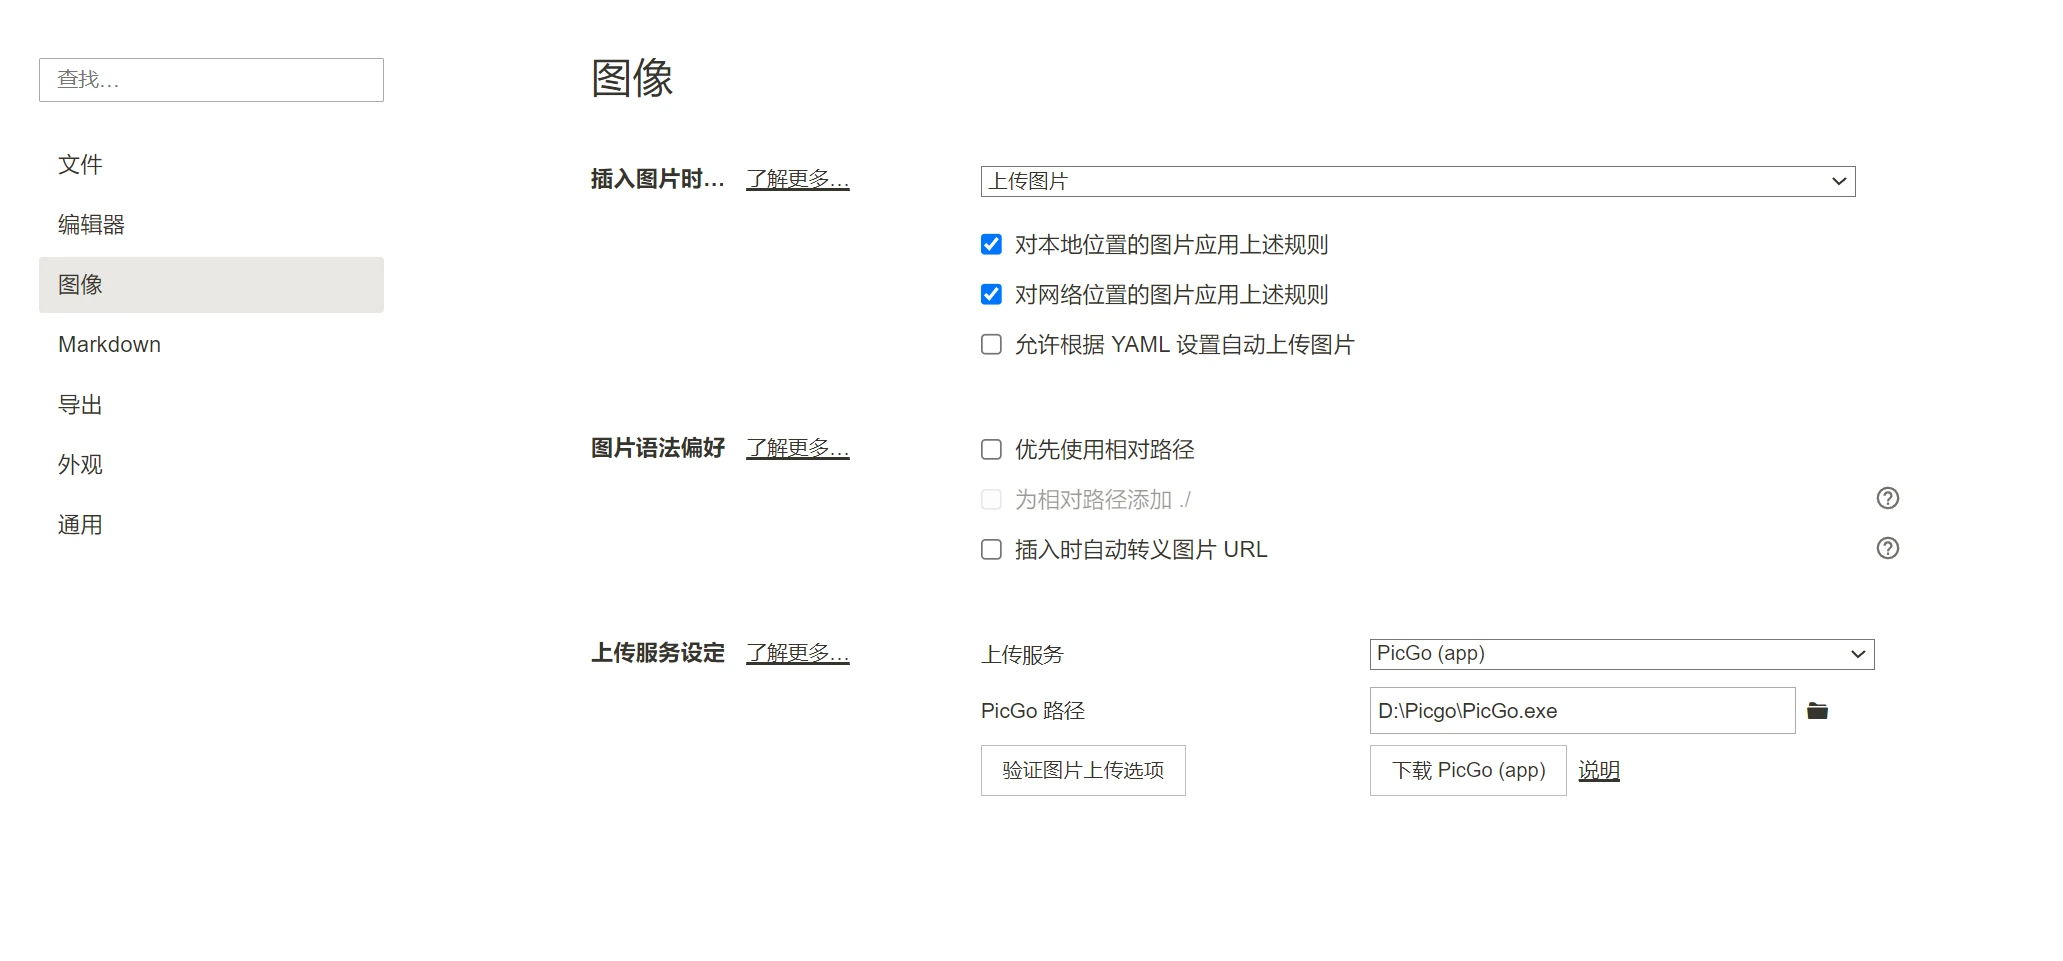Click help icon next to 为相对路径添加 ./

tap(1887, 498)
